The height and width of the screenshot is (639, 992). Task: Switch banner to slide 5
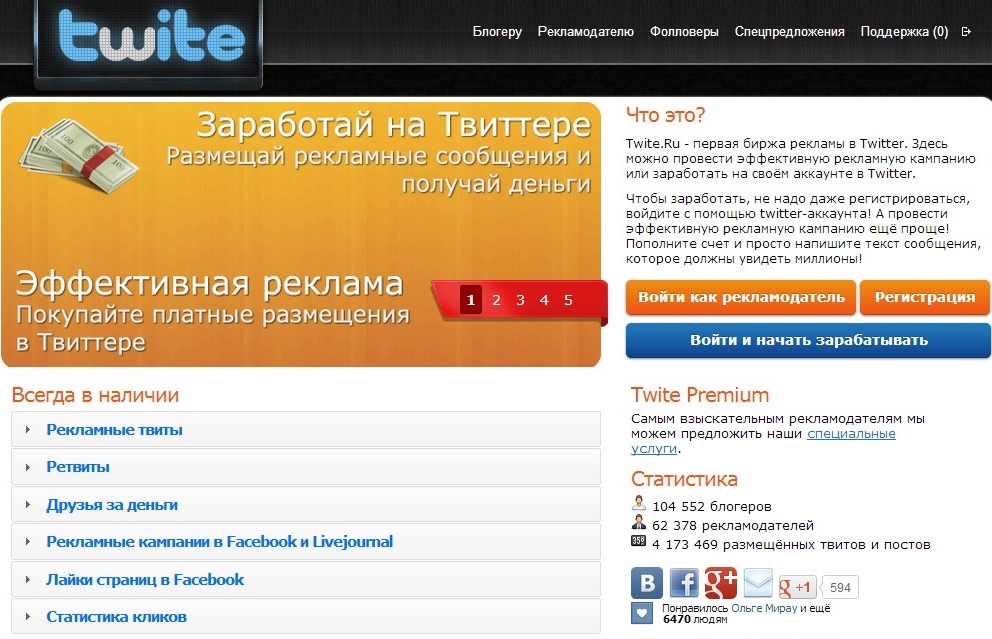568,300
